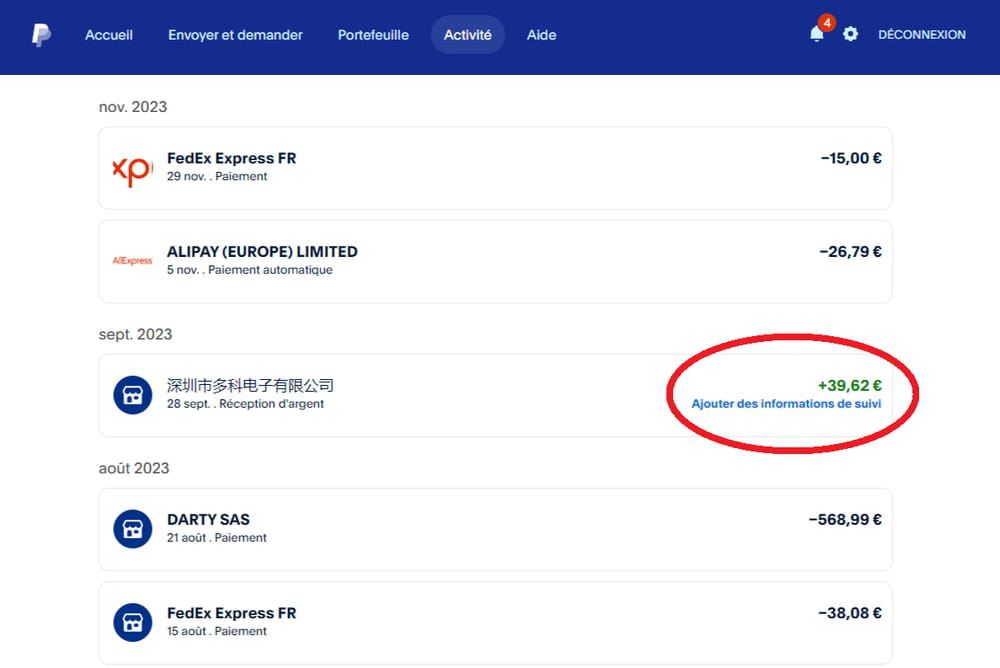Click the sept. 2023 heading
The image size is (1000, 668).
(135, 335)
